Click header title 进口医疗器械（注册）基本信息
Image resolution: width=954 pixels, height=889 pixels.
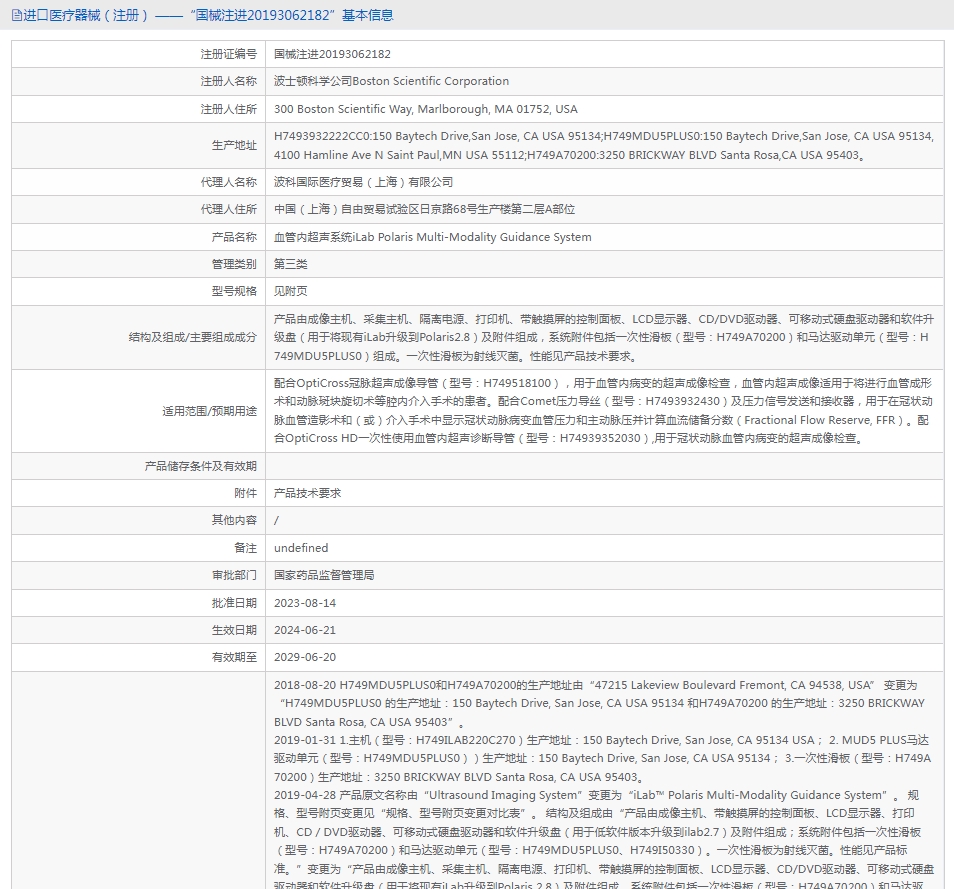click(208, 15)
